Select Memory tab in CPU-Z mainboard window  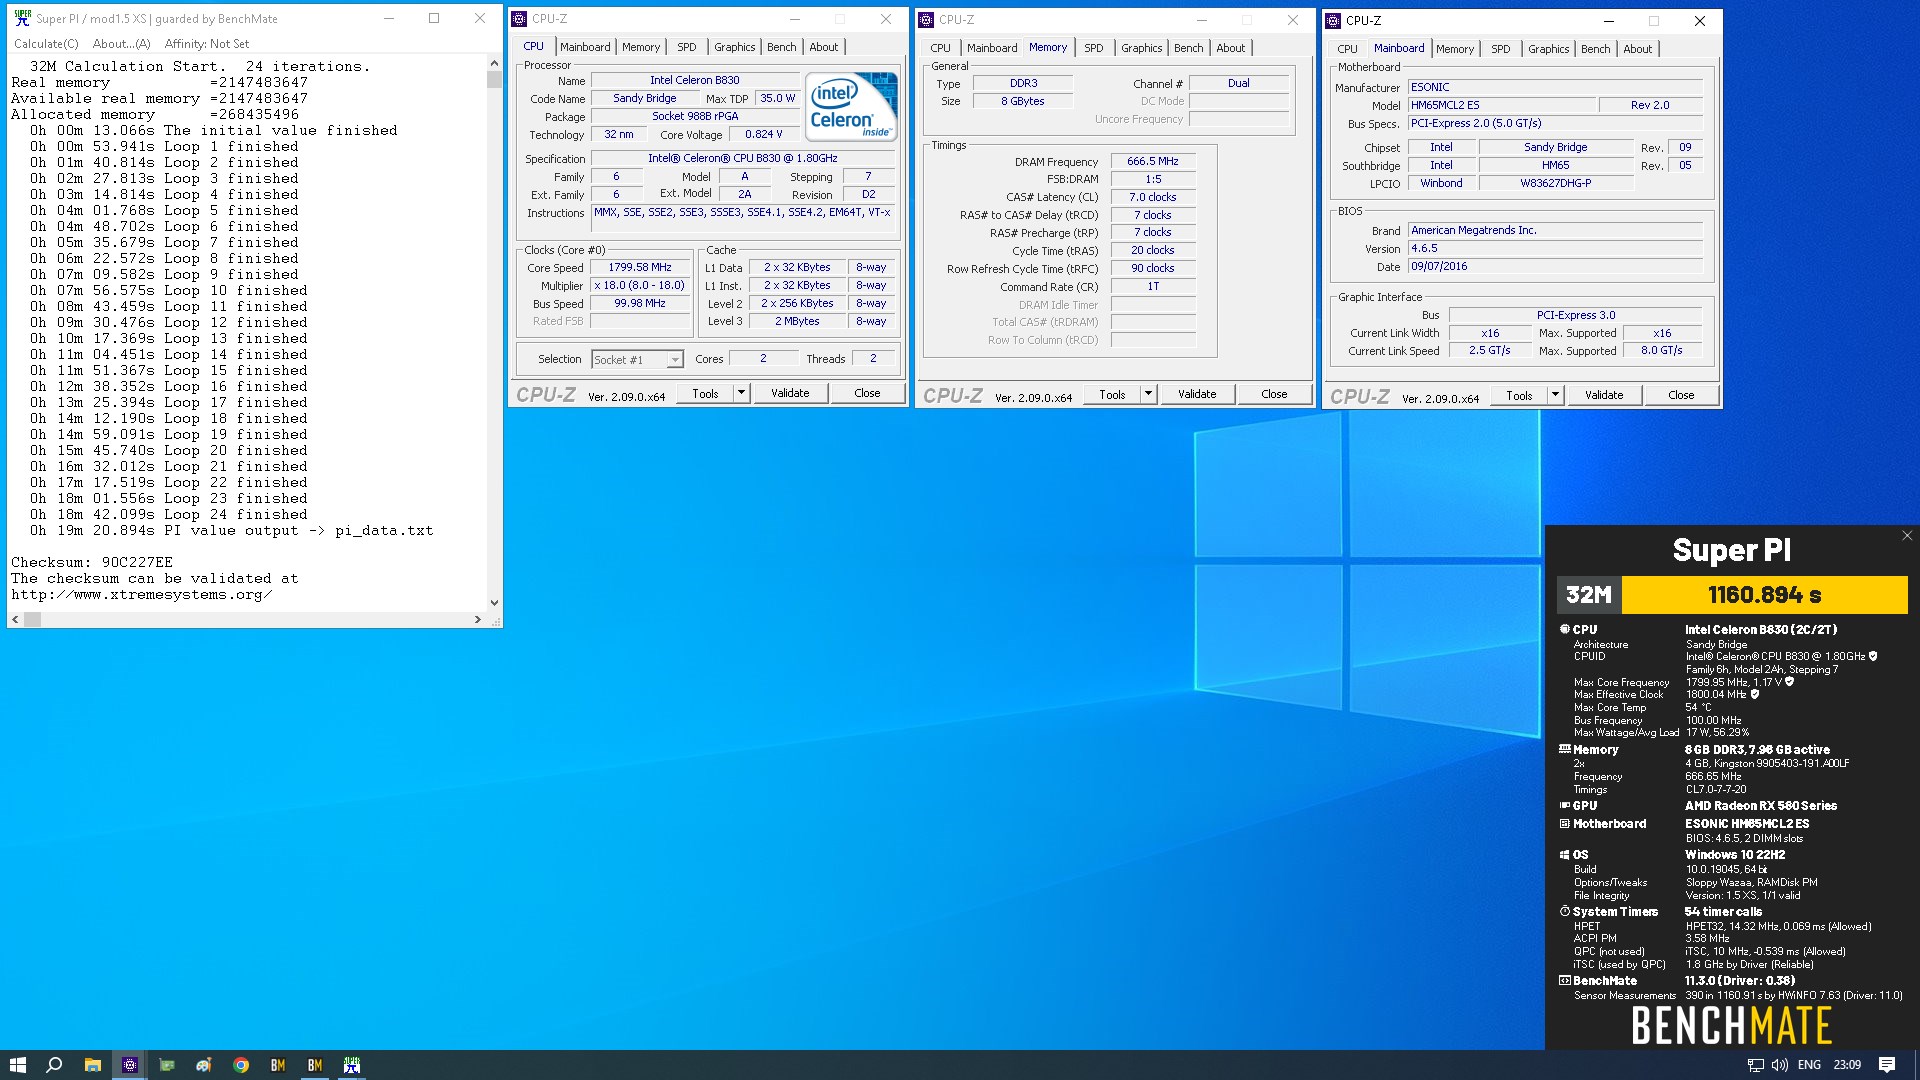tap(1454, 49)
